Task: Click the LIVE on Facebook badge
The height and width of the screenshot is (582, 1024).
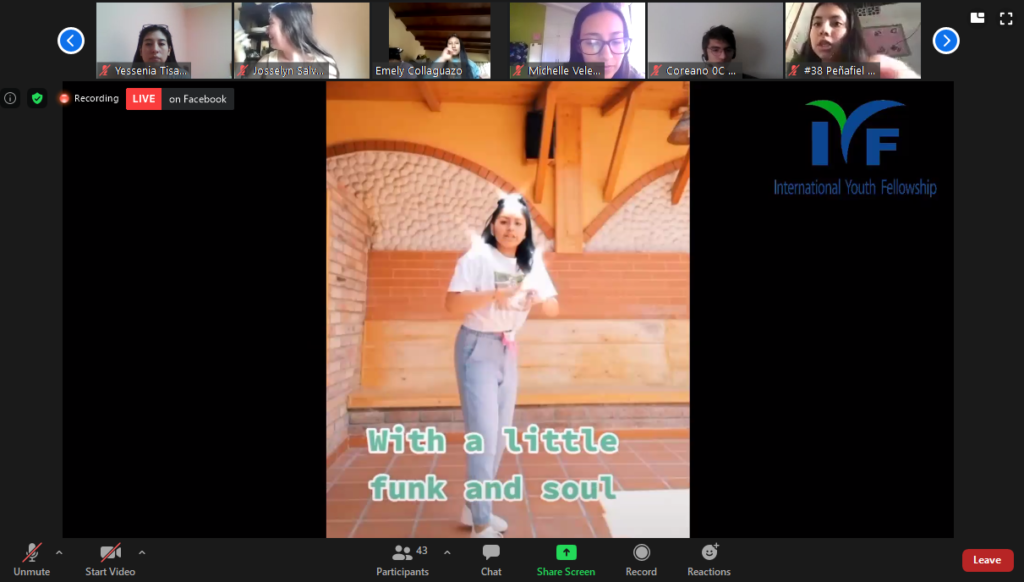Action: [180, 99]
